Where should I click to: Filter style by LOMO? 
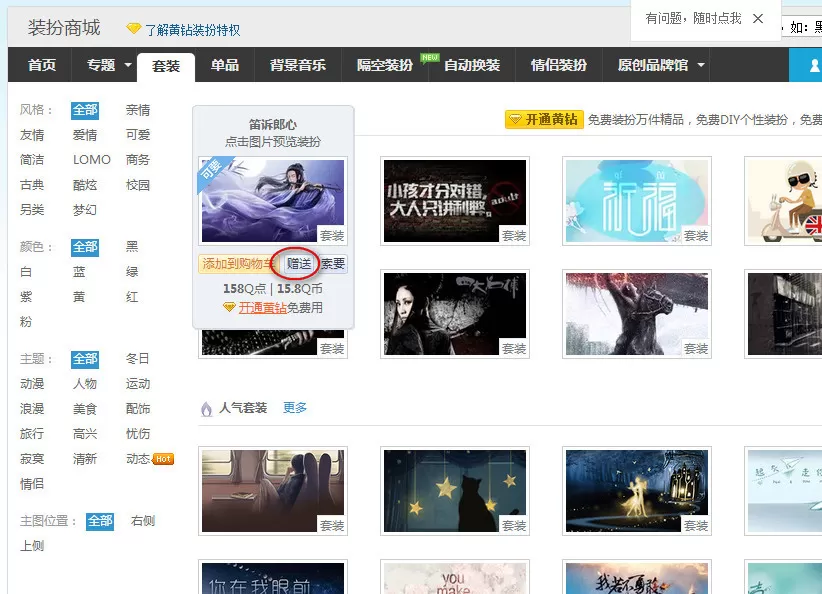tap(92, 160)
